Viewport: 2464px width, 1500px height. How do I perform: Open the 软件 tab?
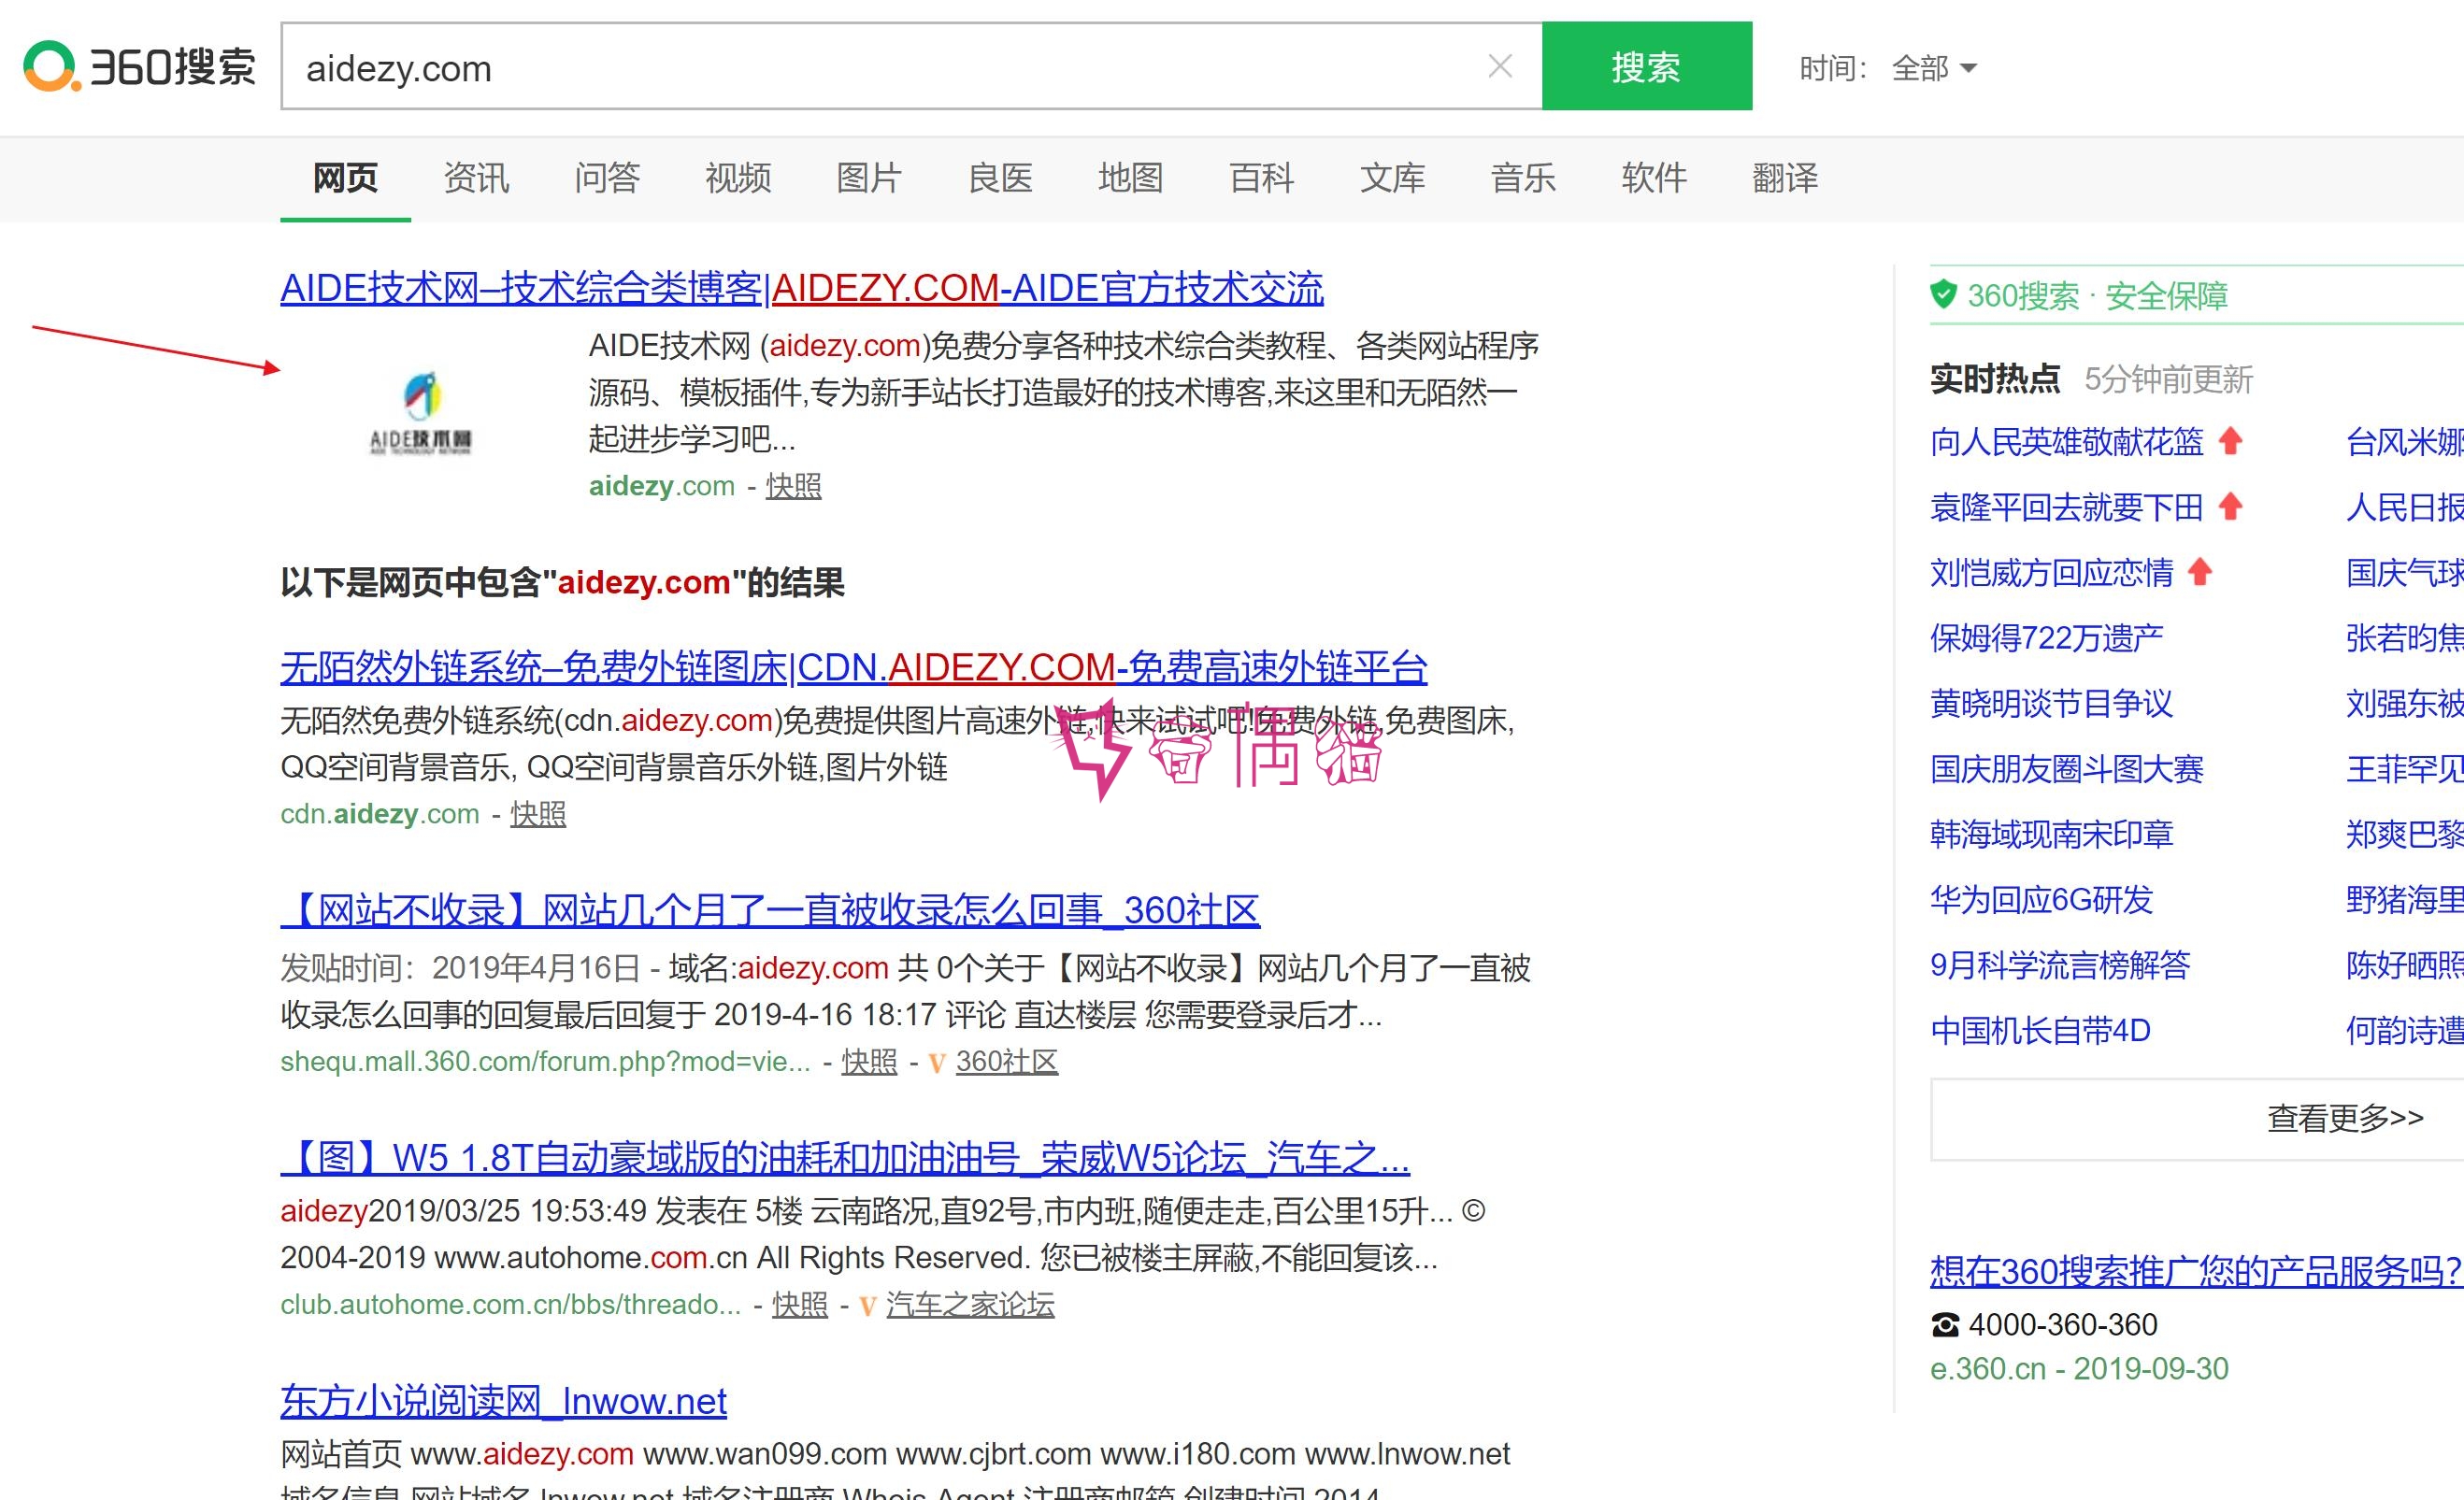pos(1654,178)
